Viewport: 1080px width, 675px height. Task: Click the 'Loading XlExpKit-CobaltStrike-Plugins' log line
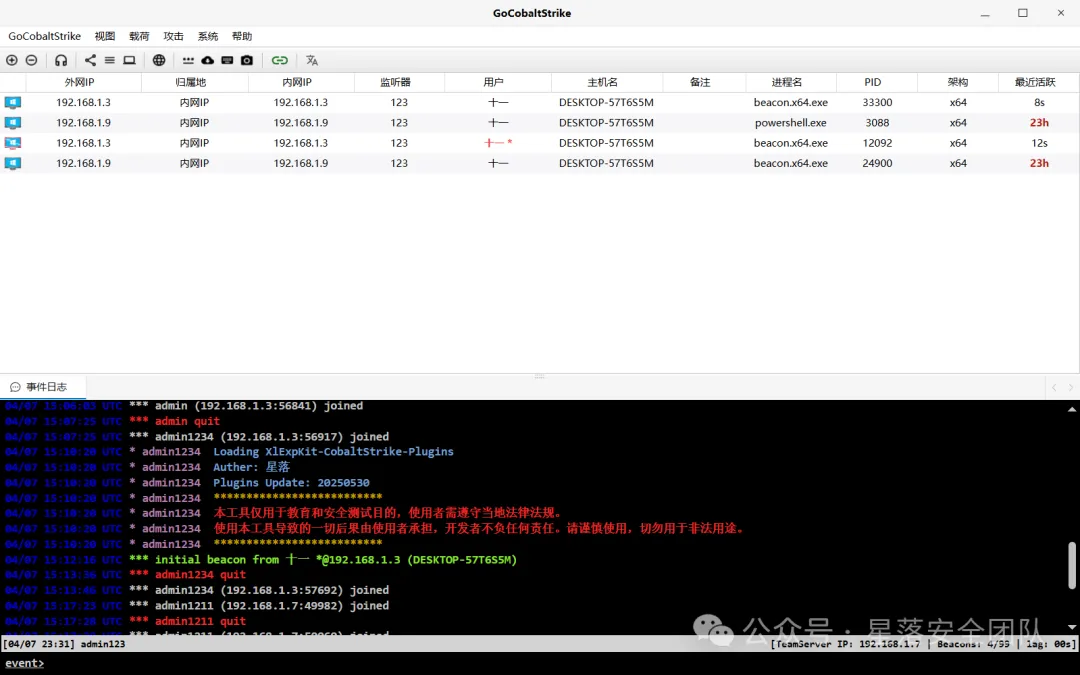pyautogui.click(x=333, y=452)
